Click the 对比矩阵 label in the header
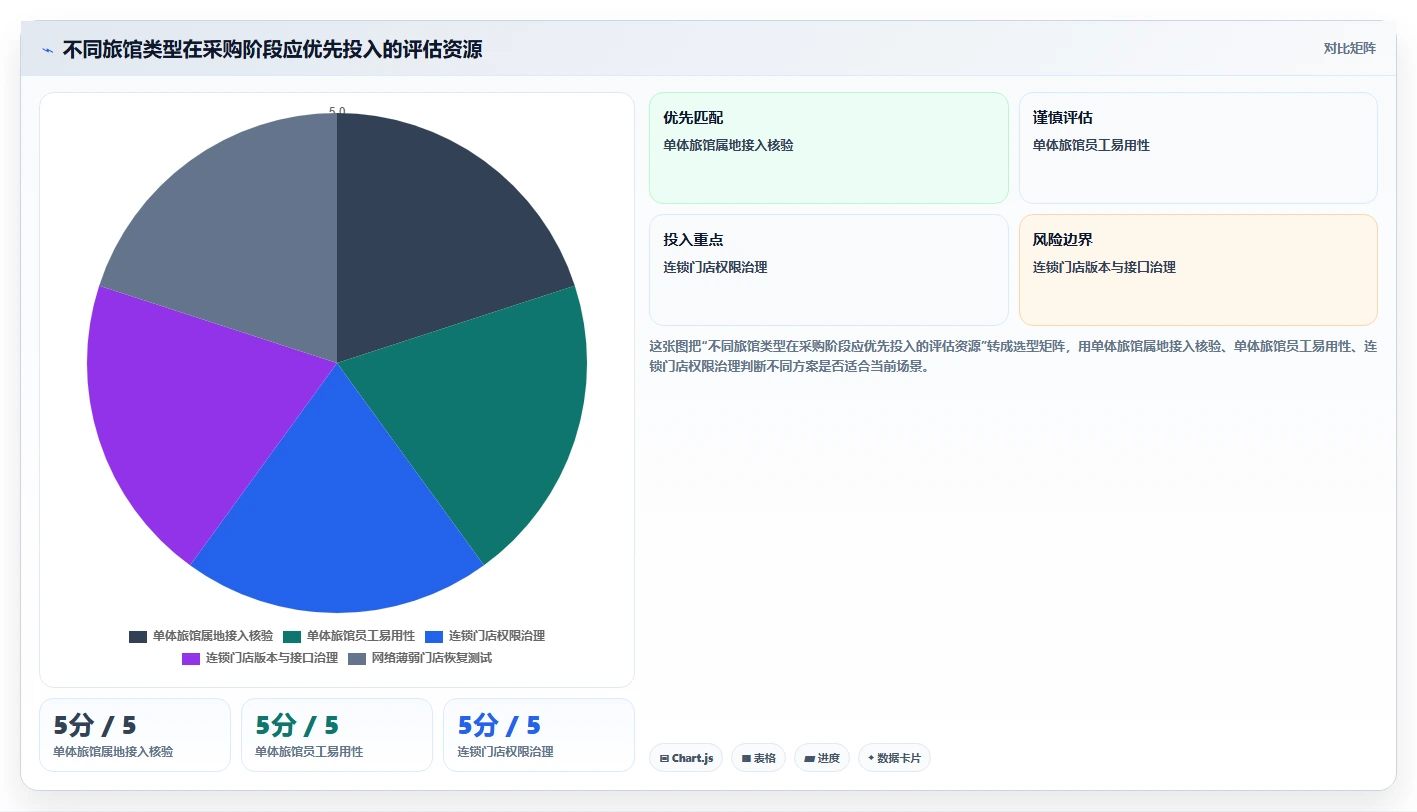 (1349, 48)
